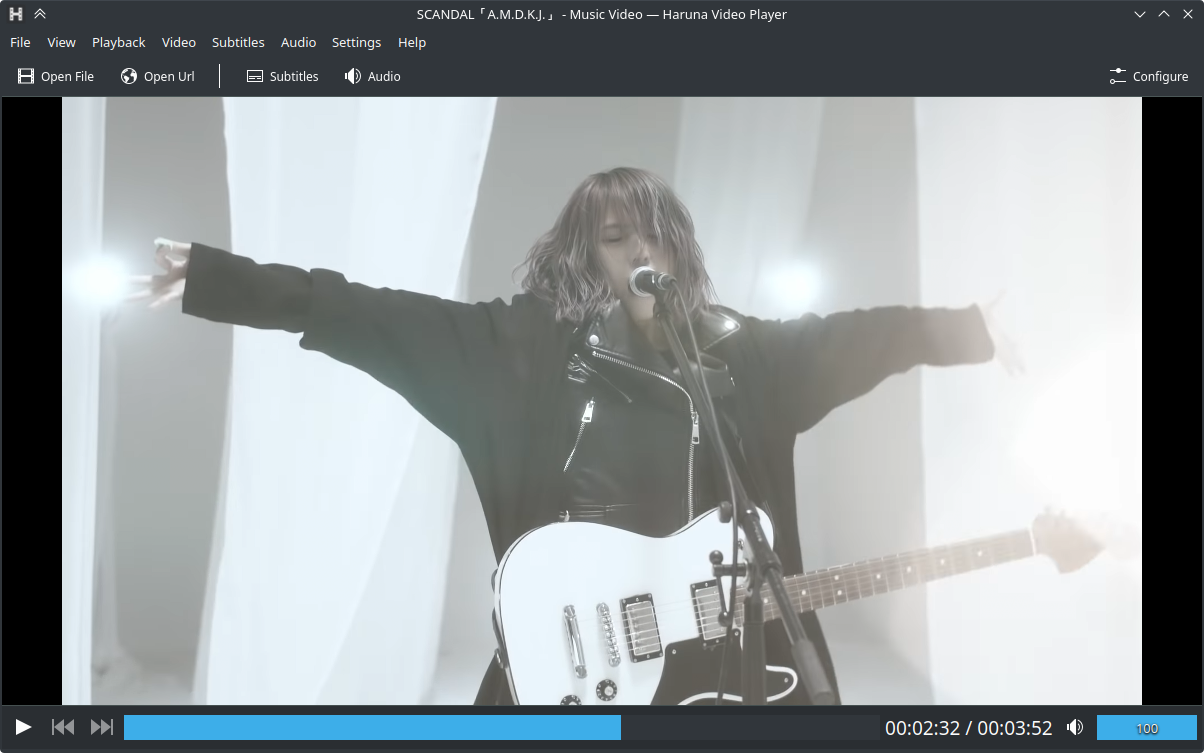Open the Settings menu

(356, 42)
